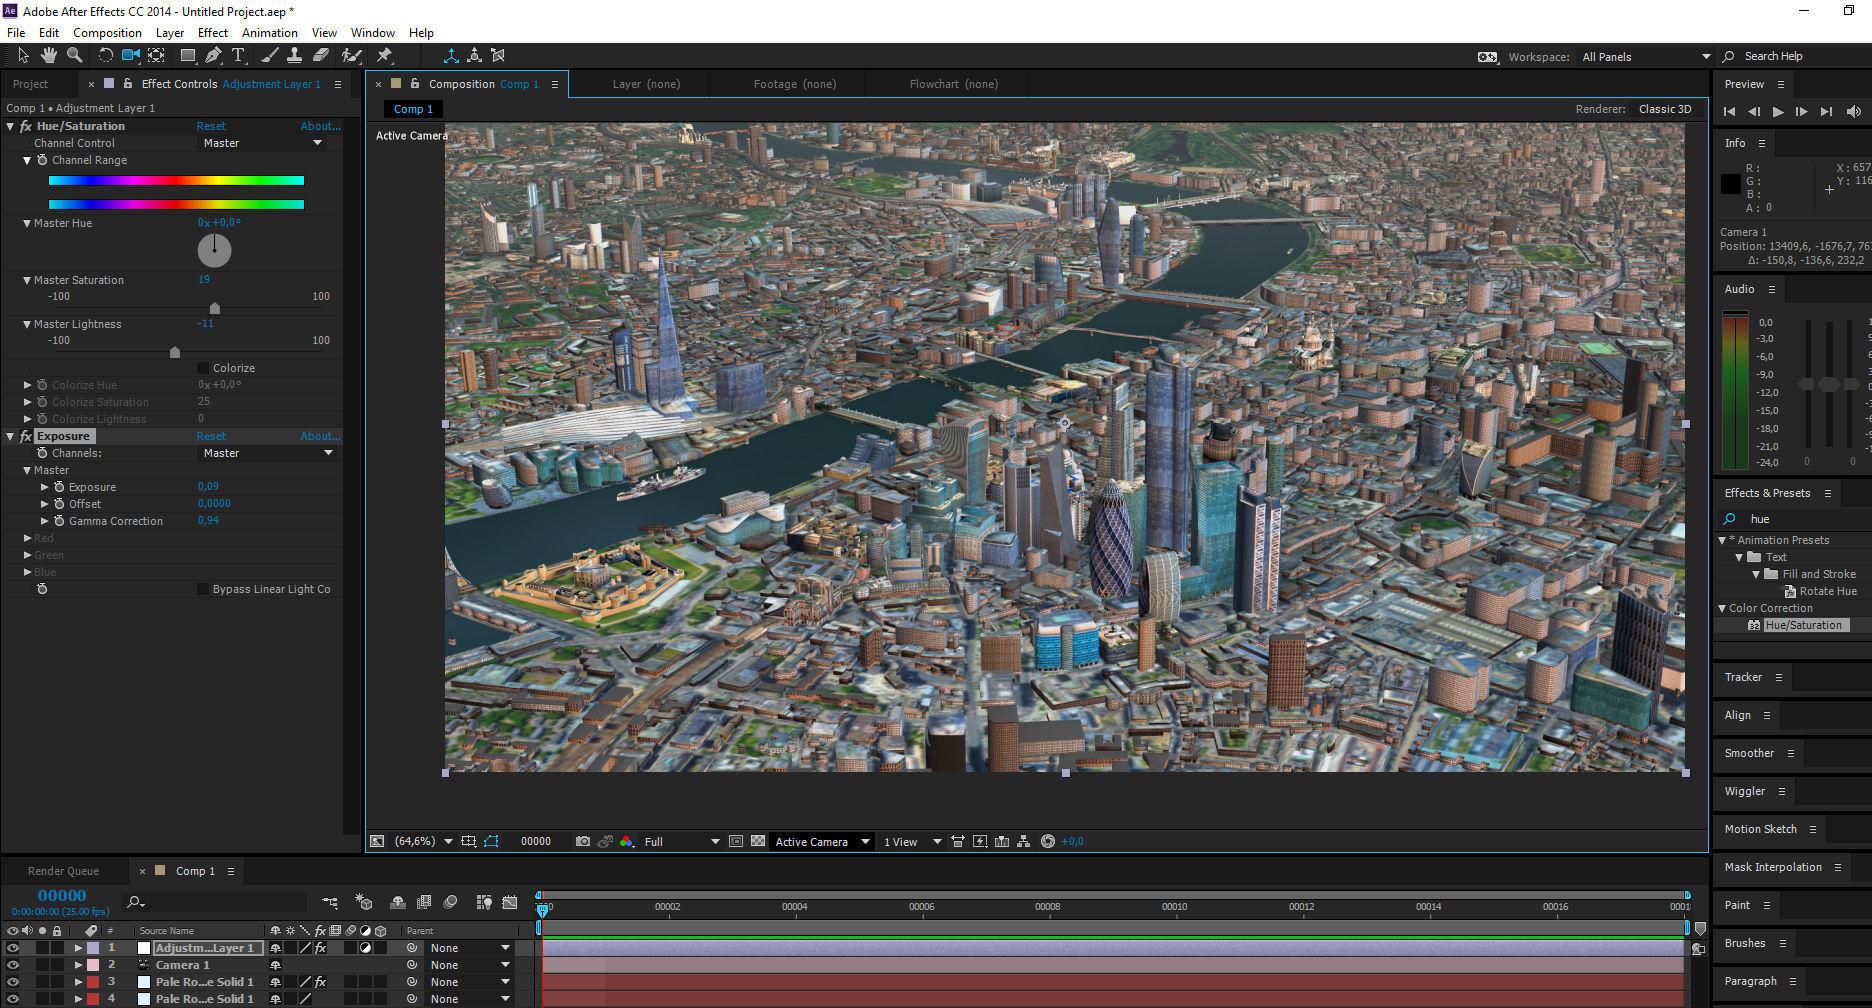Open Parent dropdown for Camera 1
This screenshot has width=1872, height=1008.
(x=470, y=965)
